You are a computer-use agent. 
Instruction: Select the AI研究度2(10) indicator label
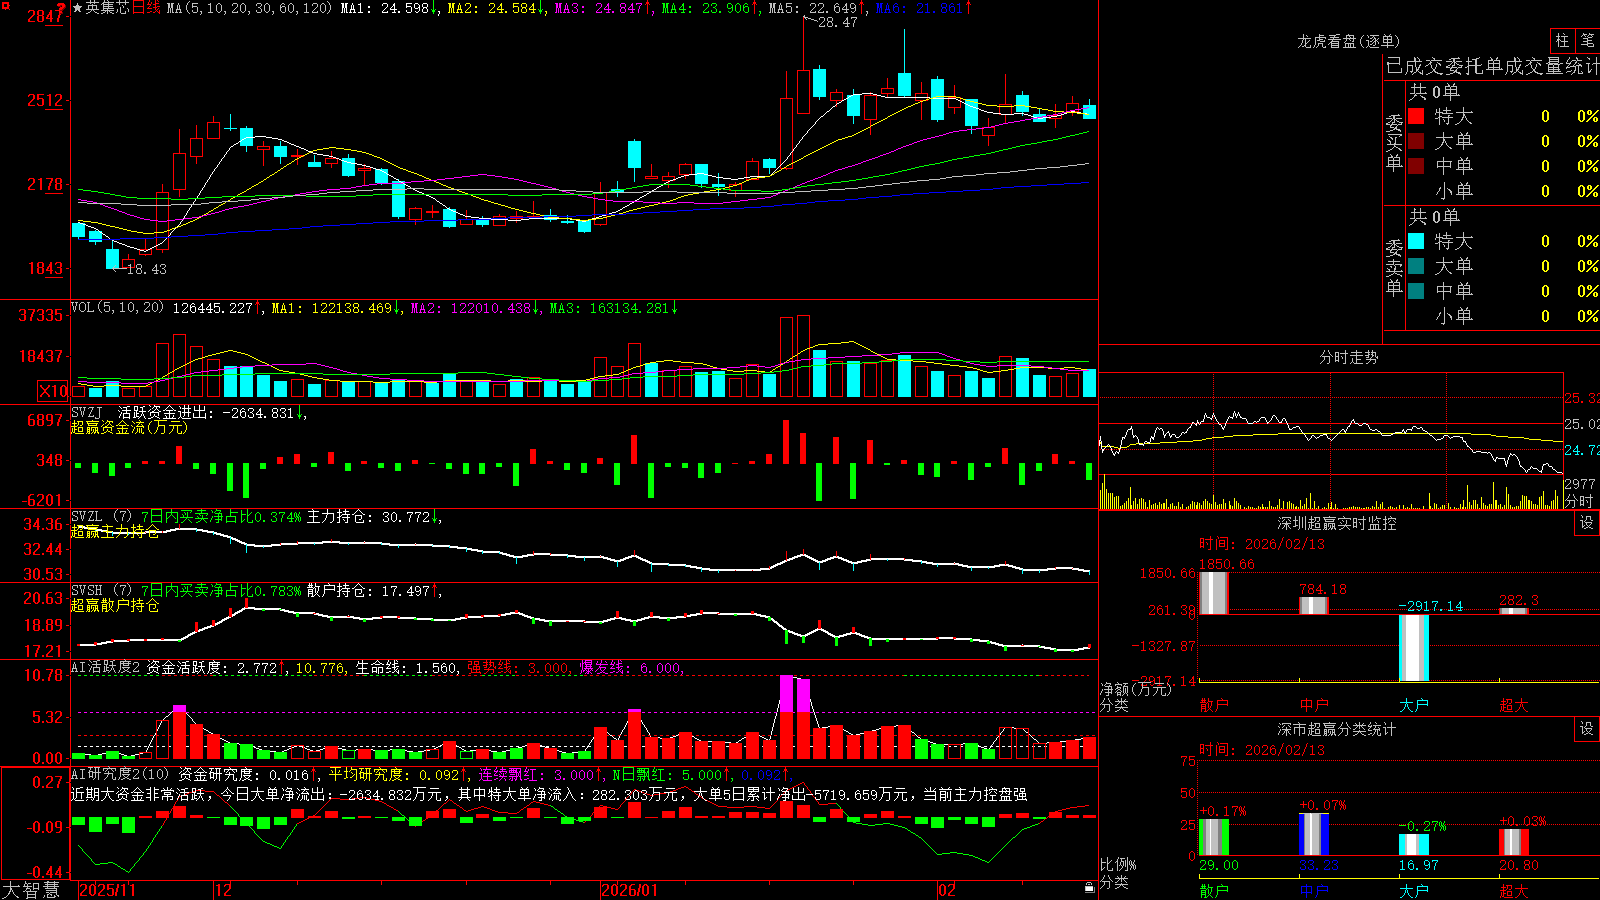pos(122,774)
